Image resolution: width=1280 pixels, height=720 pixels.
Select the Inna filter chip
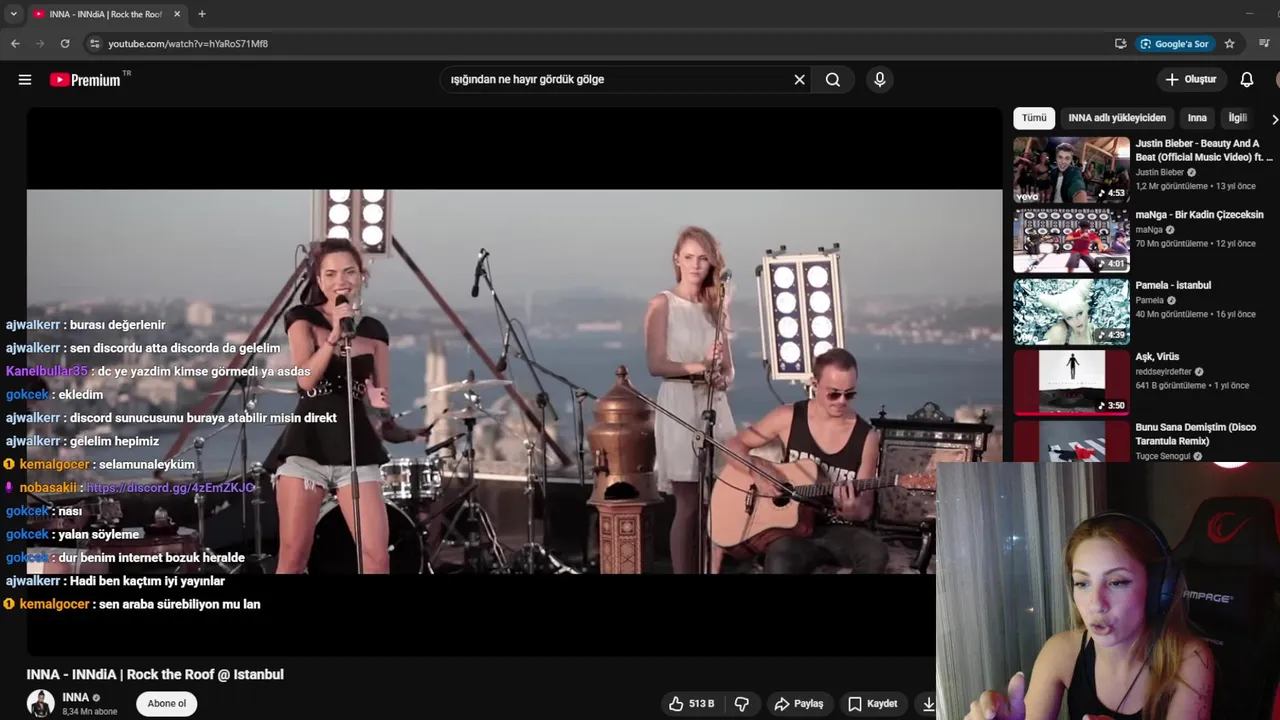point(1197,118)
